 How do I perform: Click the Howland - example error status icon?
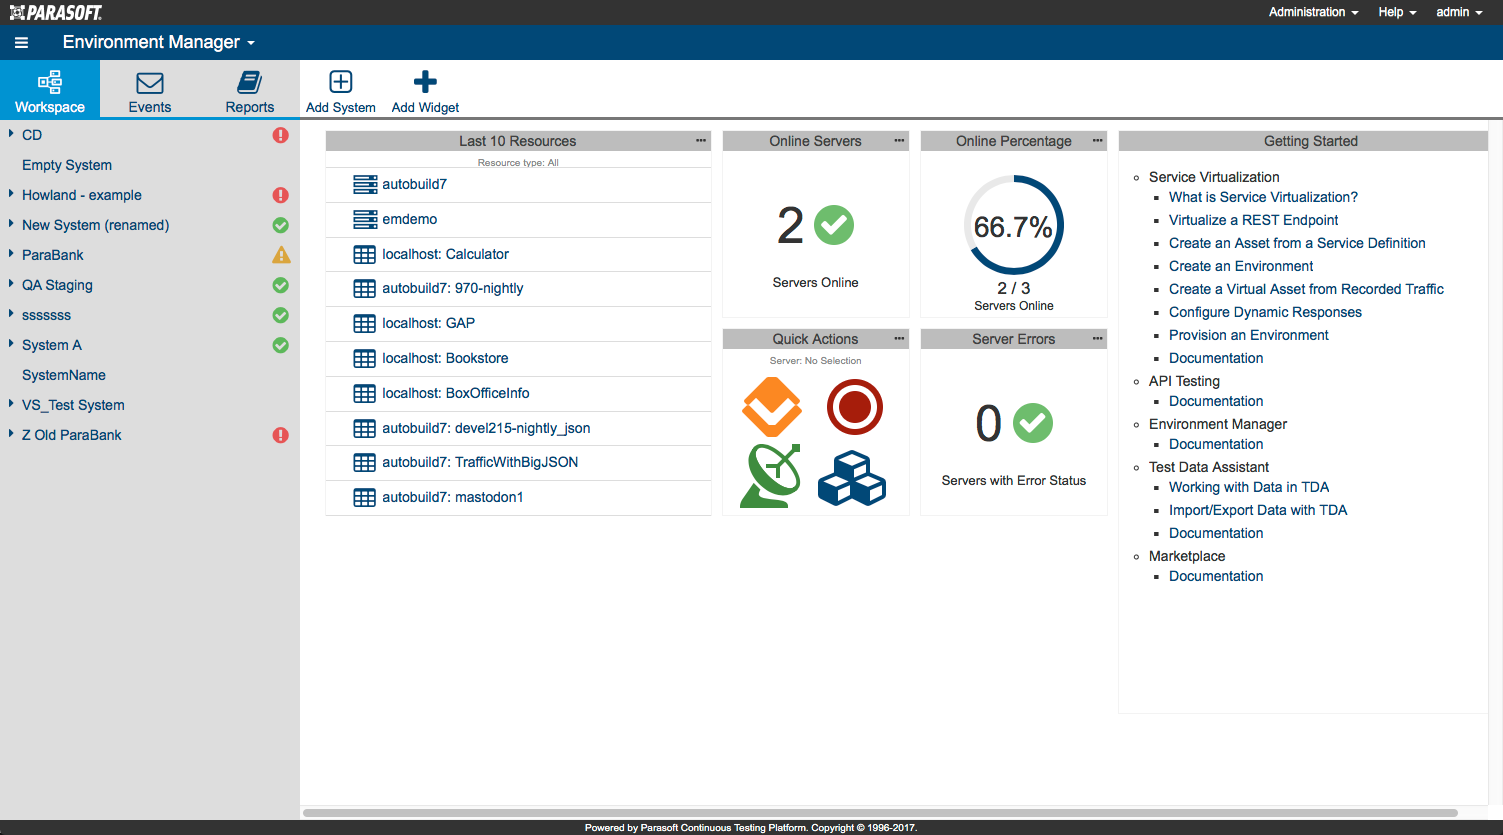click(281, 195)
